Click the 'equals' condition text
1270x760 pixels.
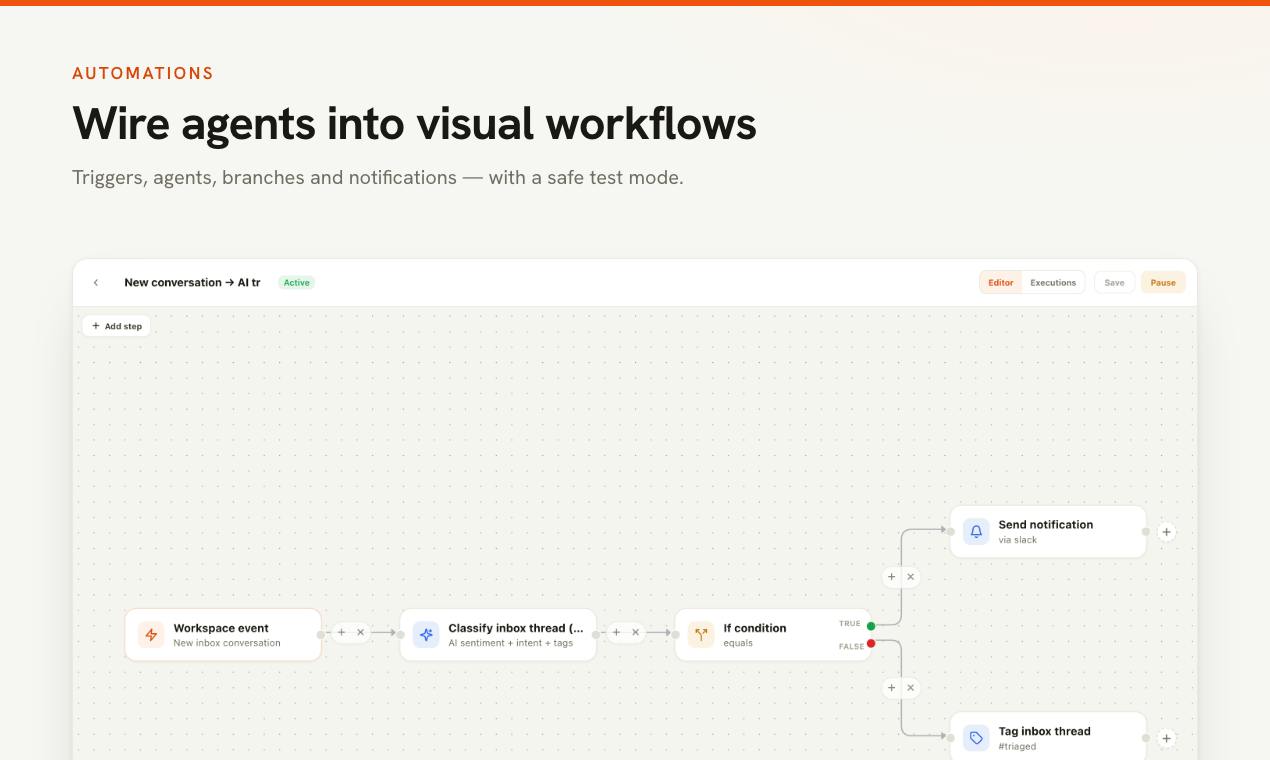pyautogui.click(x=738, y=643)
